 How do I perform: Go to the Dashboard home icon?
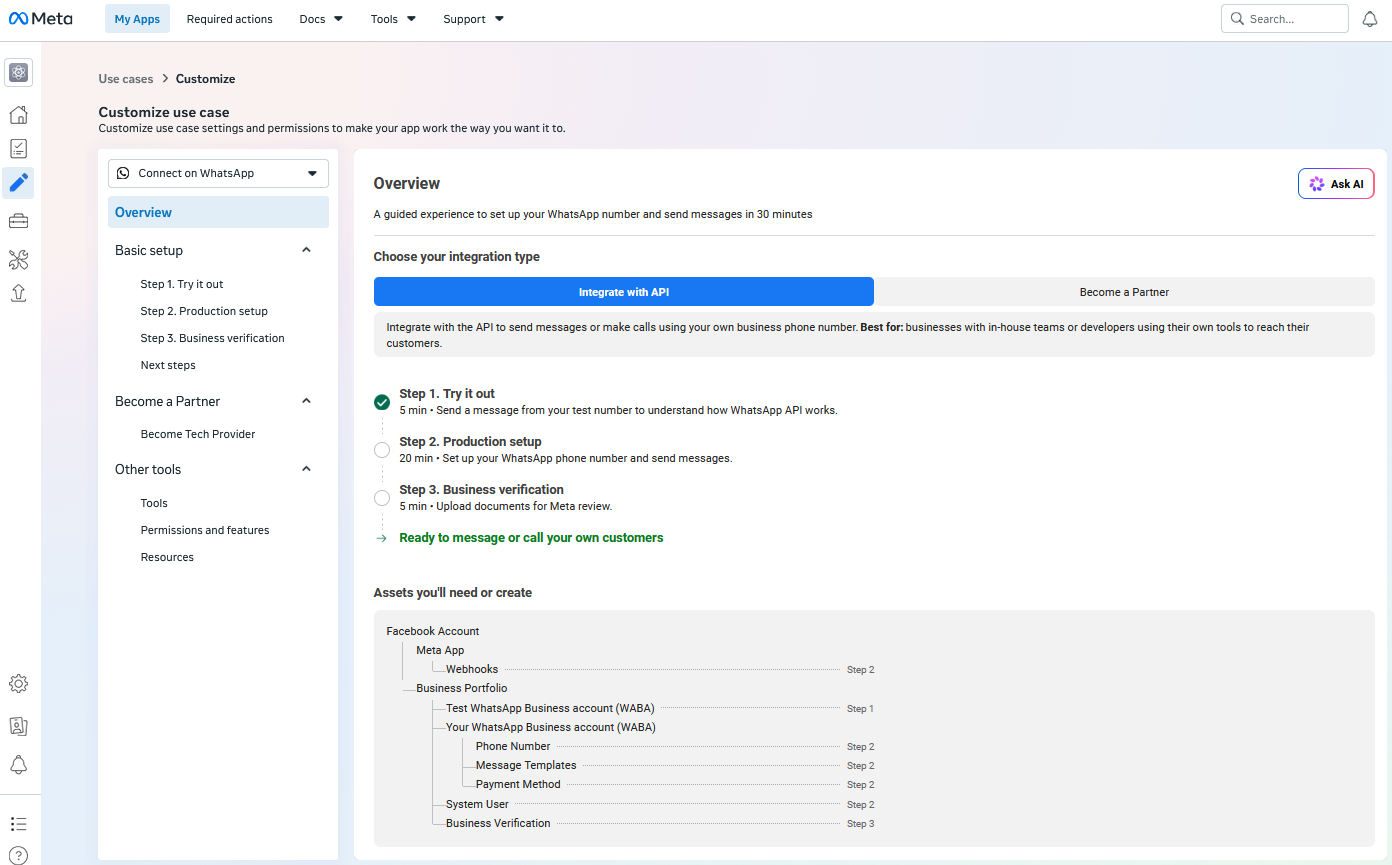coord(18,114)
